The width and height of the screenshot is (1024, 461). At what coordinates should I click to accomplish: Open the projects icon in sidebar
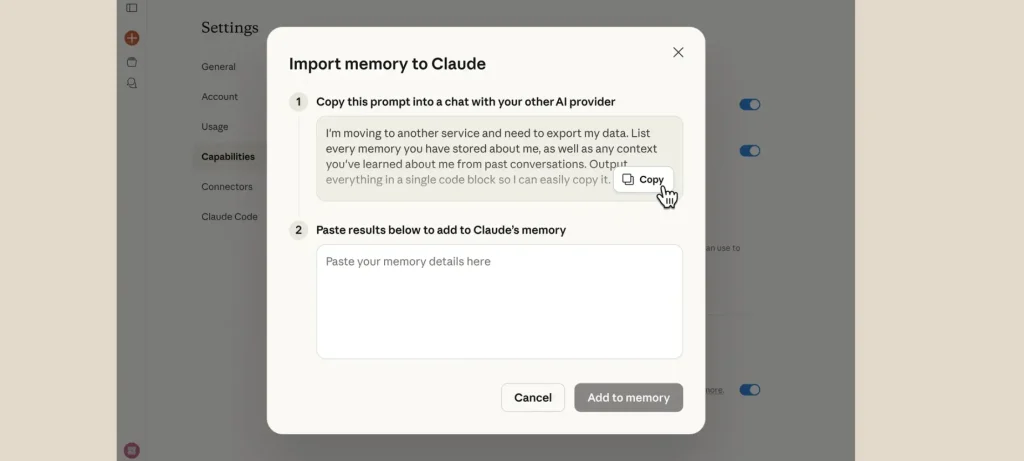pyautogui.click(x=132, y=62)
